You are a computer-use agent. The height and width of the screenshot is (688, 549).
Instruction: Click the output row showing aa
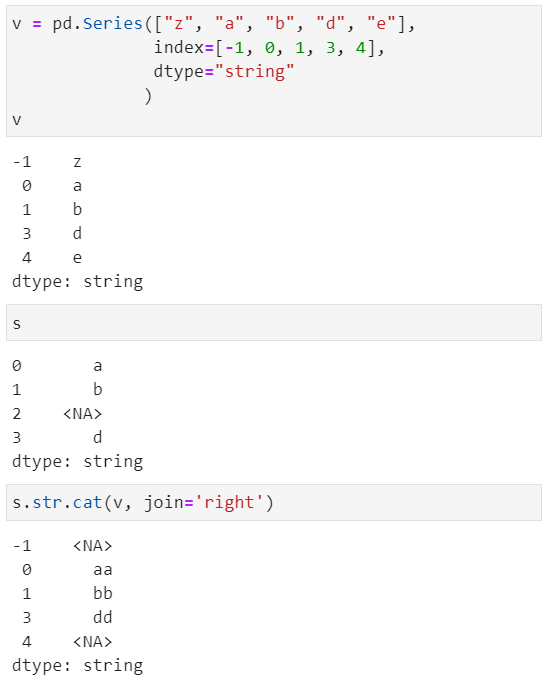point(63,570)
